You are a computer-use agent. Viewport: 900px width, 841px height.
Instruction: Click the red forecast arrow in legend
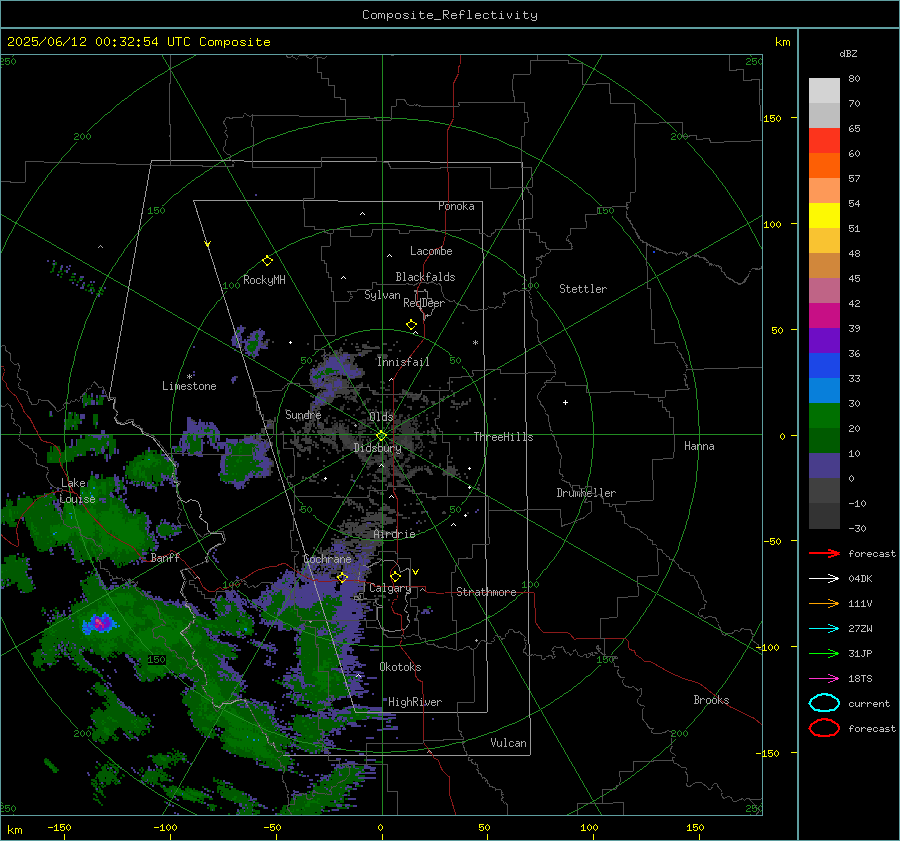coord(824,553)
